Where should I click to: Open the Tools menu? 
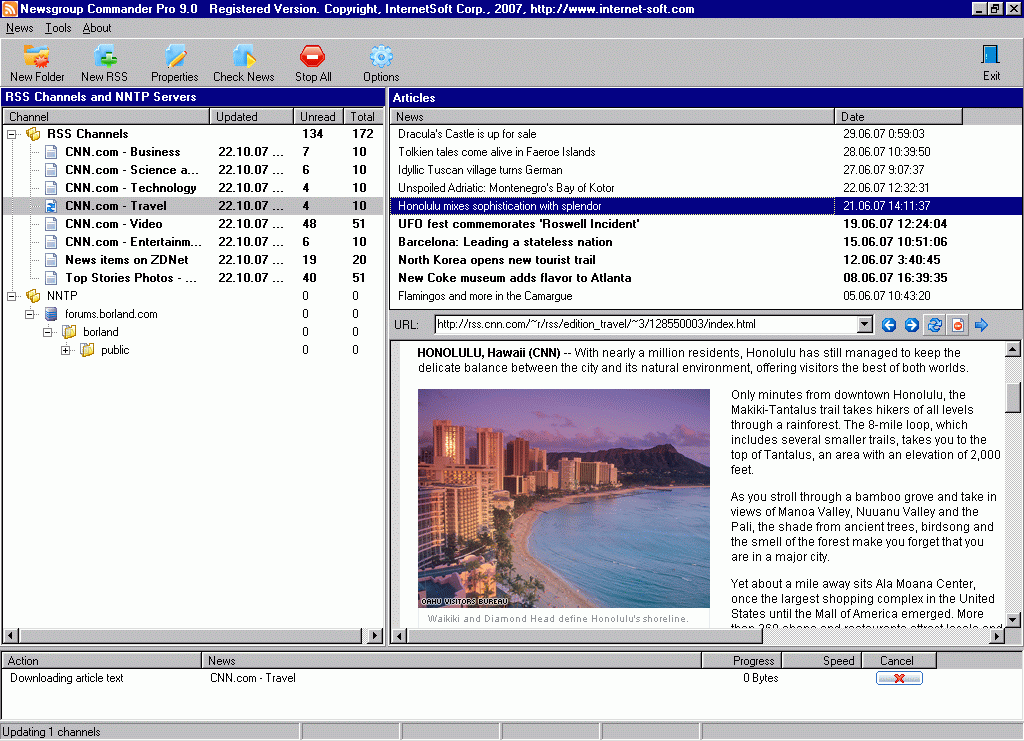58,28
